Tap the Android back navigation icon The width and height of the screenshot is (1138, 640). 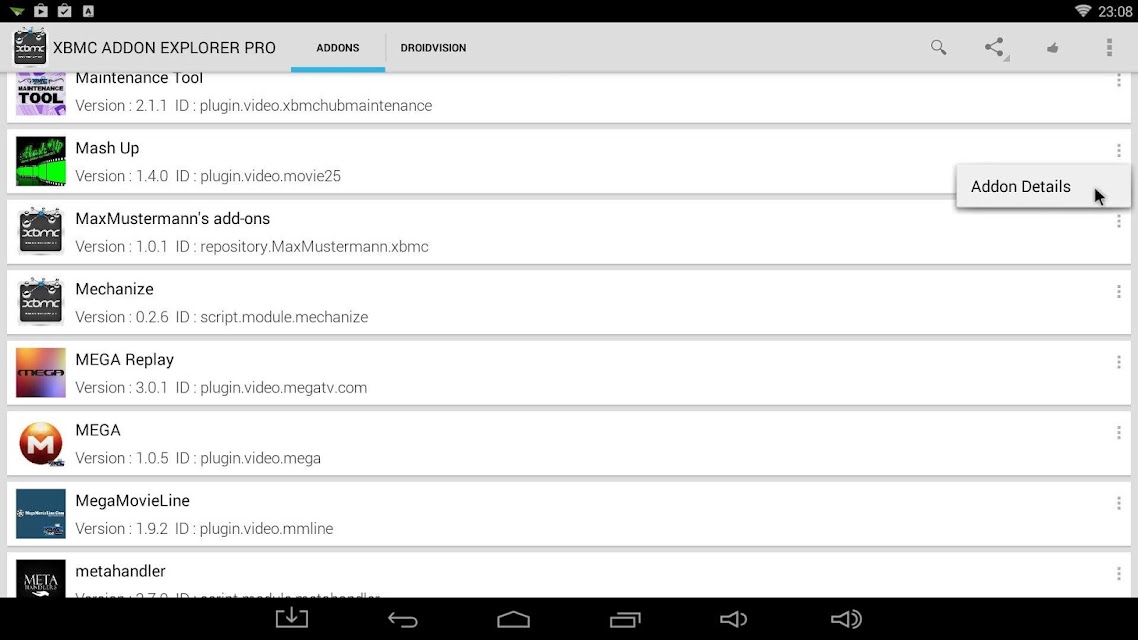[403, 619]
